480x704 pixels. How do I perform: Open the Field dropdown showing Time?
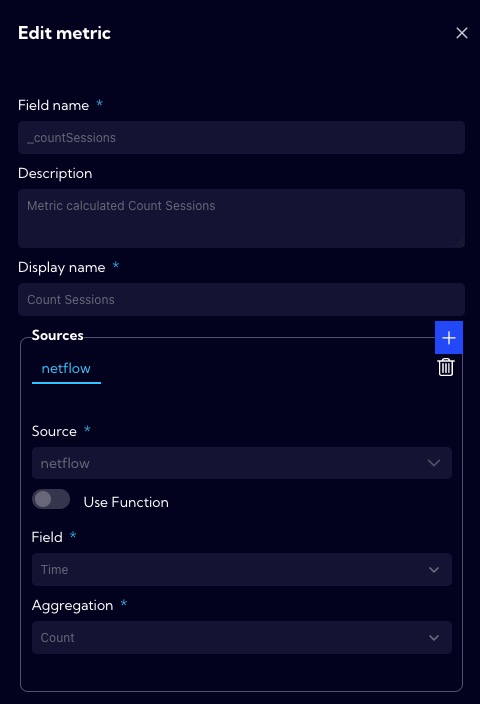[x=242, y=570]
